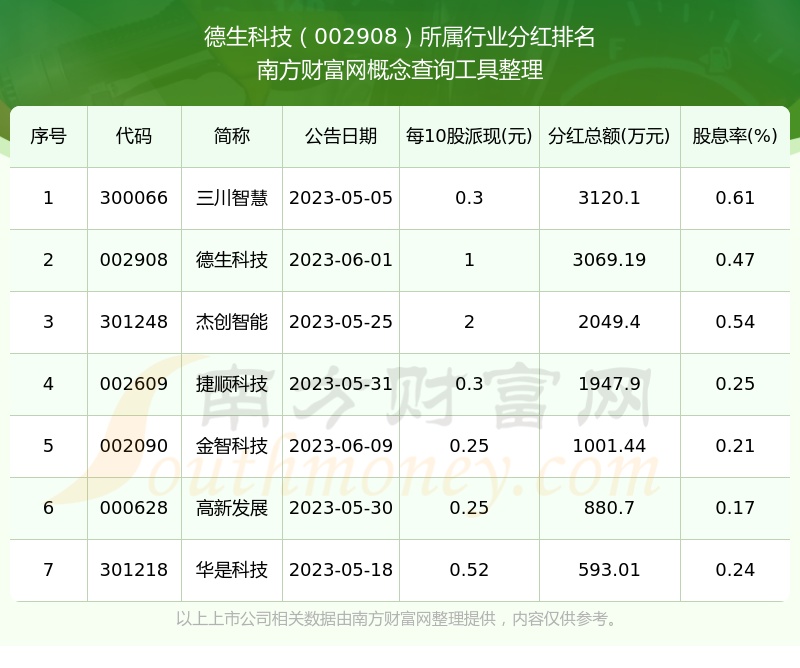Click the 序号 column header
The height and width of the screenshot is (668, 800).
coord(48,136)
